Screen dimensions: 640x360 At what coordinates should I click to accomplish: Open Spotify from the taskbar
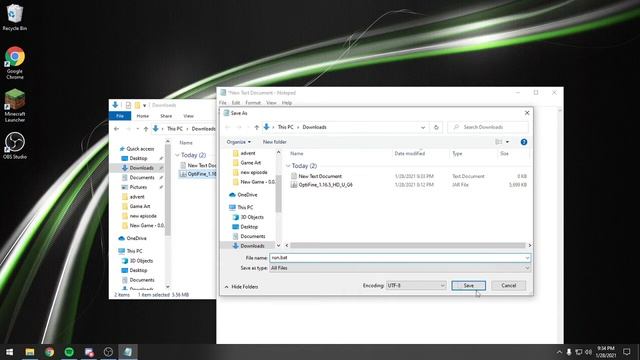click(69, 352)
